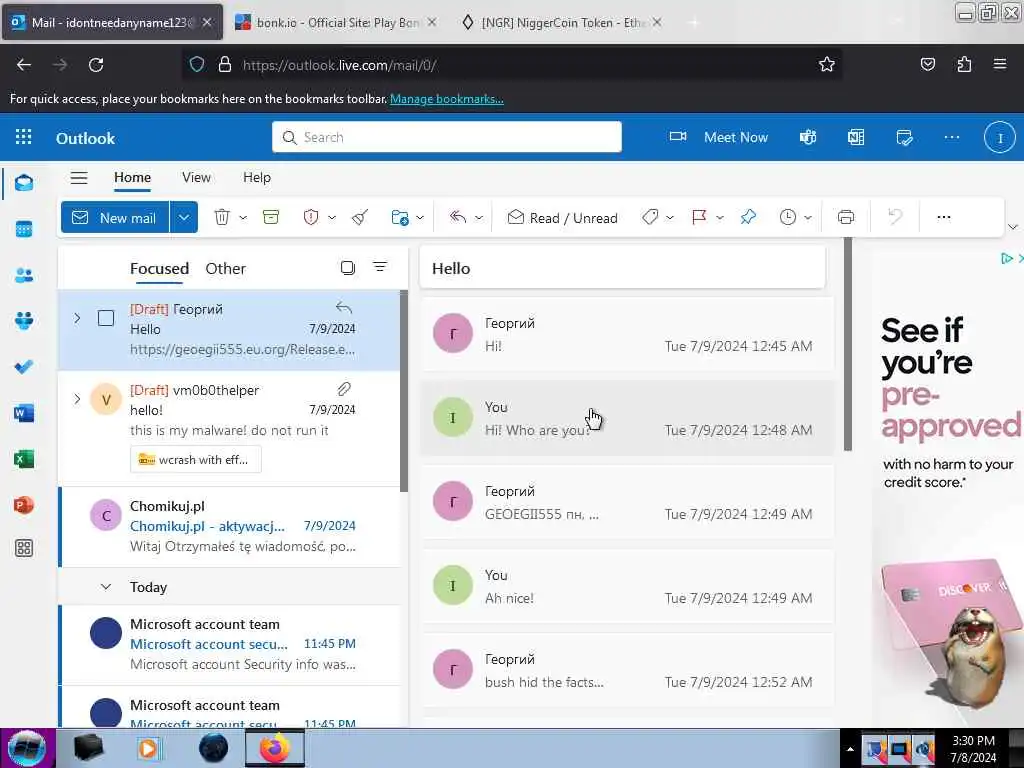The image size is (1024, 768).
Task: Open the Help ribbon tab
Action: click(257, 177)
